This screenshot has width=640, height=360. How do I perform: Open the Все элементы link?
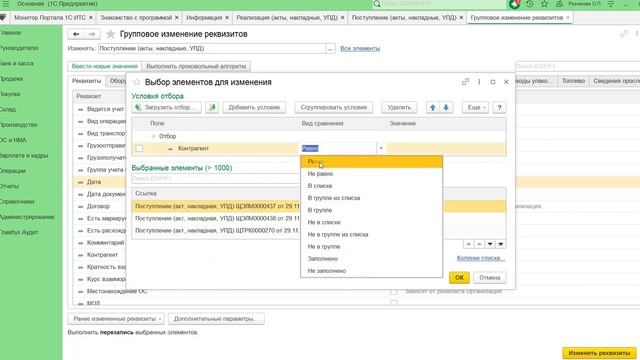coord(360,48)
